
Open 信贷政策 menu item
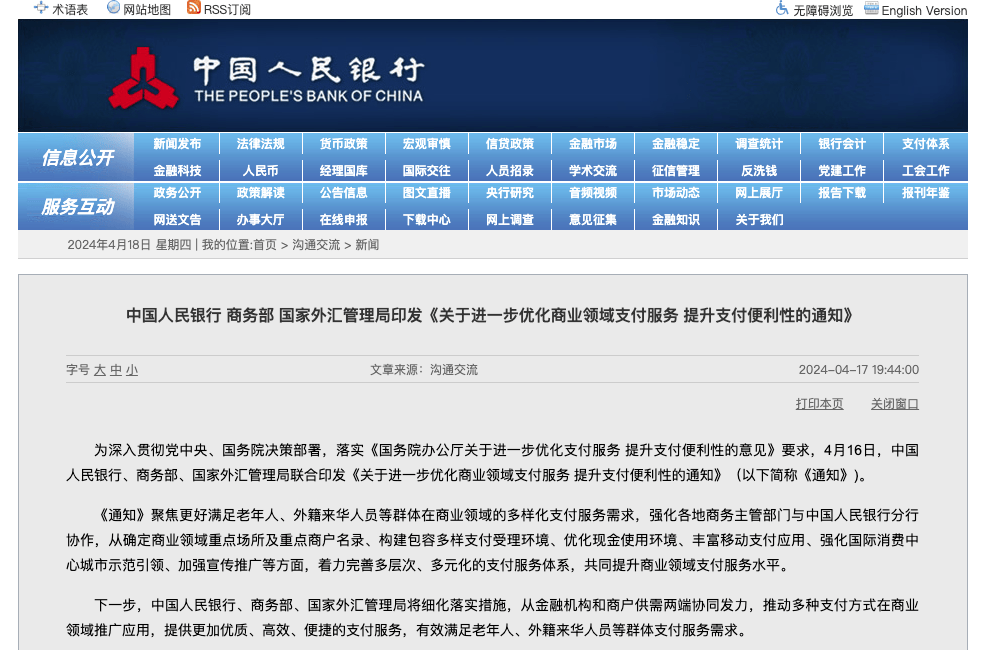point(509,144)
